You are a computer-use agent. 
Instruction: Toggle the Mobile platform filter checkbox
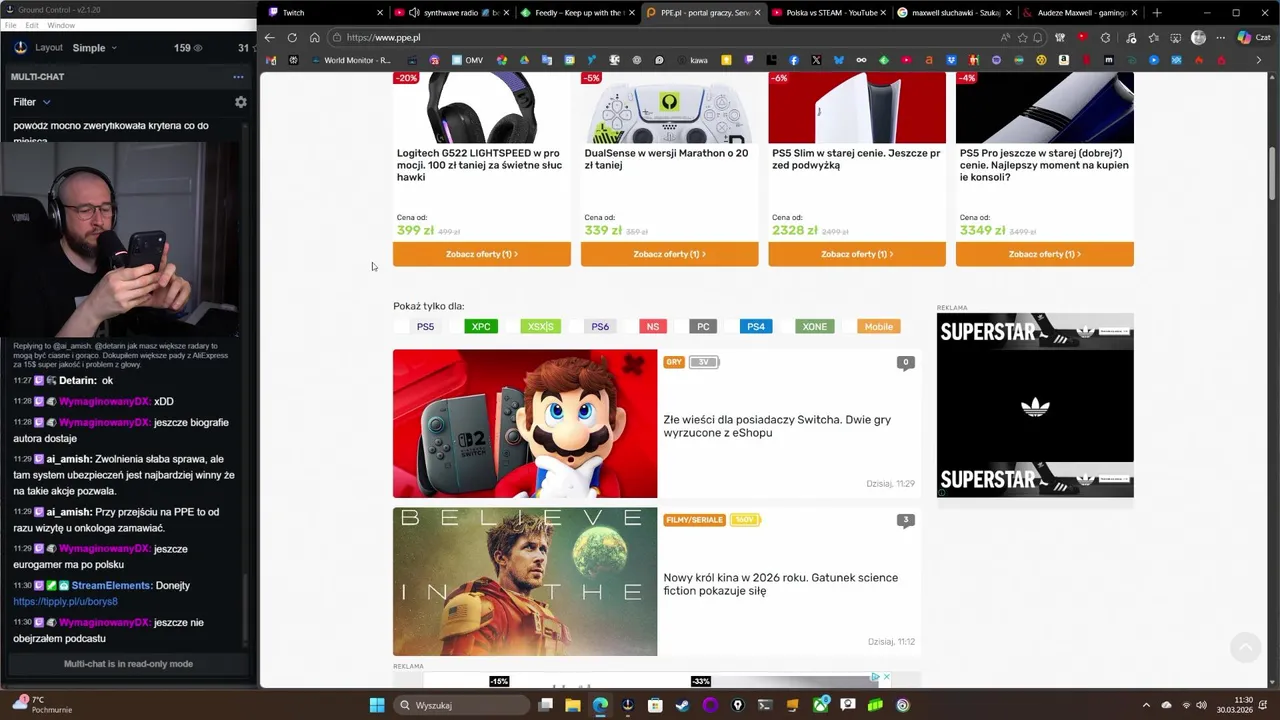point(849,327)
